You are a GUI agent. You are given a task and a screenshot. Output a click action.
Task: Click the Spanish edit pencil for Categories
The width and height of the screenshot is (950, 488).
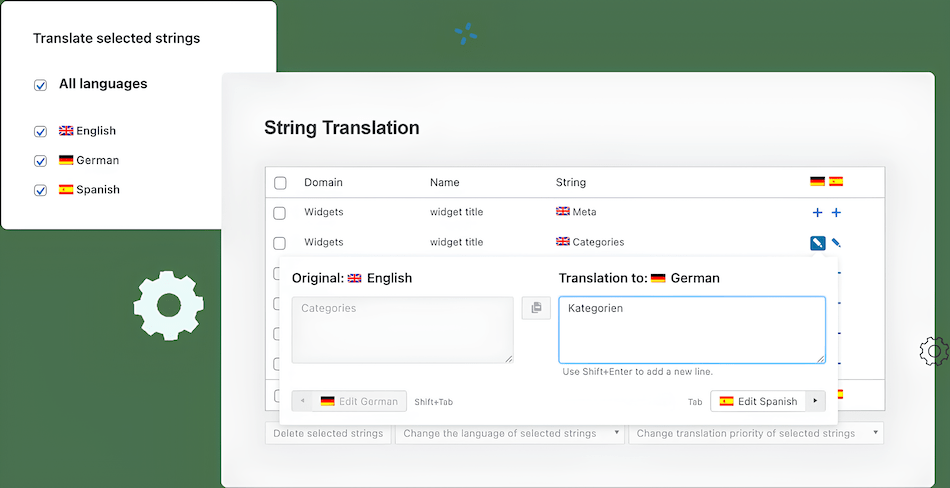[x=836, y=243]
